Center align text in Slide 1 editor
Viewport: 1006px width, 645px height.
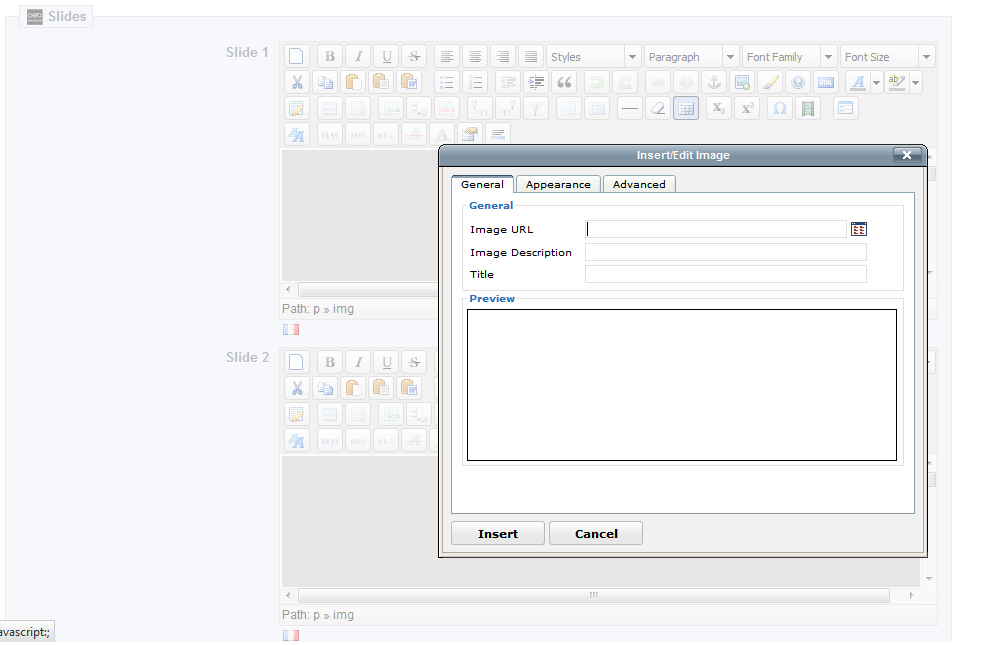click(x=475, y=56)
